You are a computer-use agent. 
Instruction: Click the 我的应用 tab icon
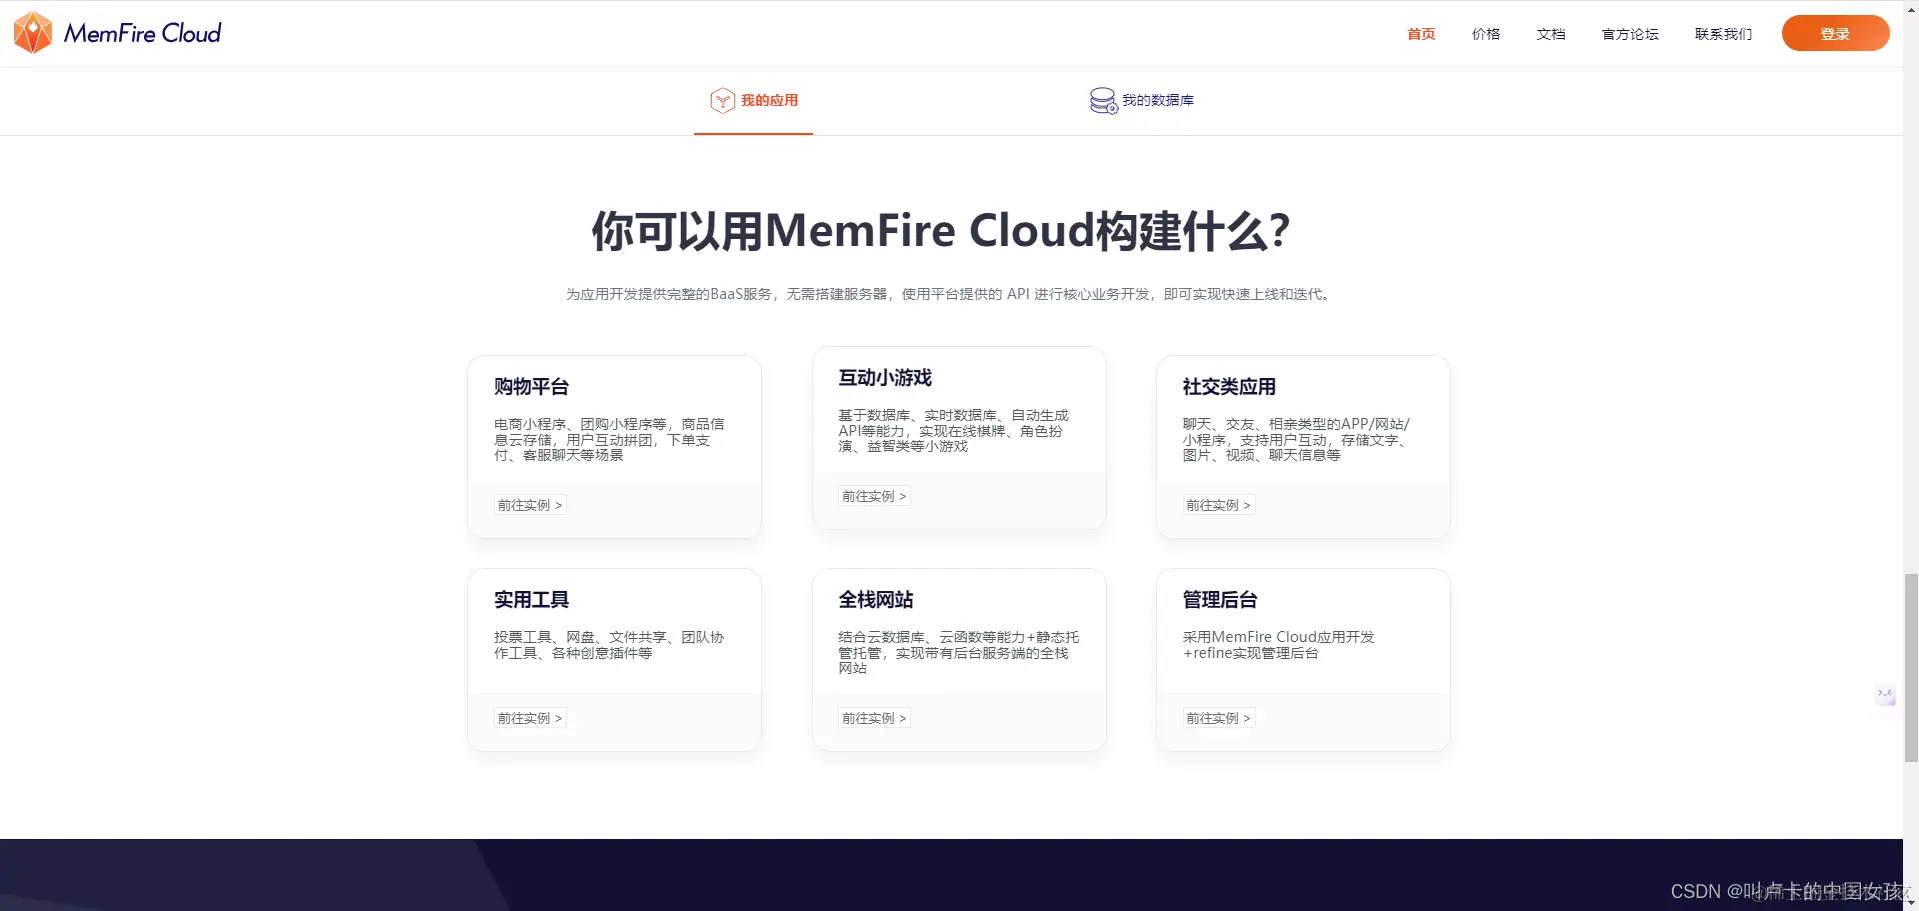coord(722,100)
